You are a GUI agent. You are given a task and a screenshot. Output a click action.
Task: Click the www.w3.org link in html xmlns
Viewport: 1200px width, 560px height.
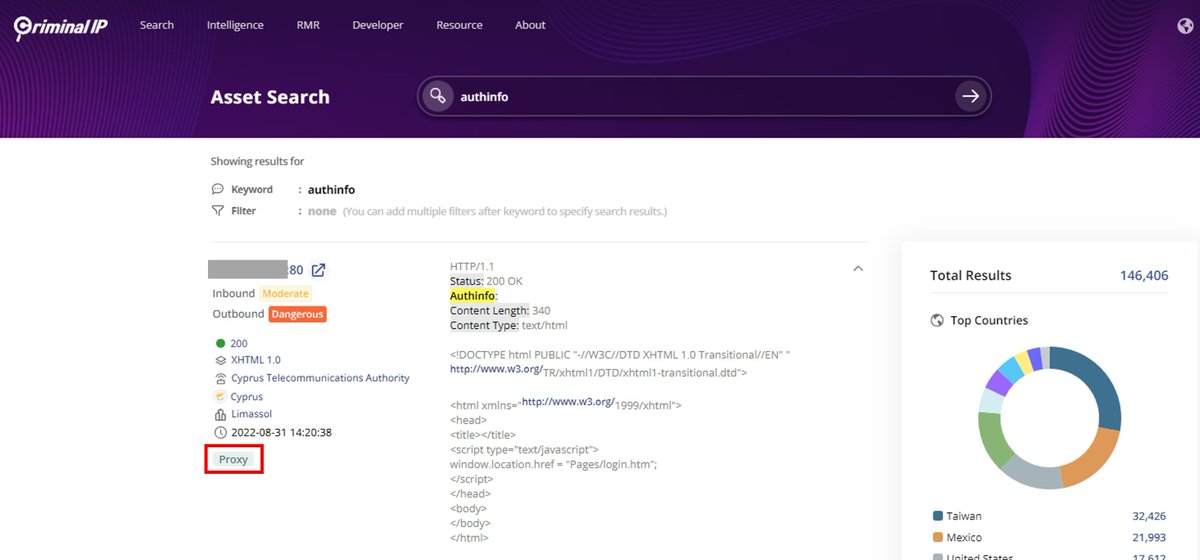(568, 401)
